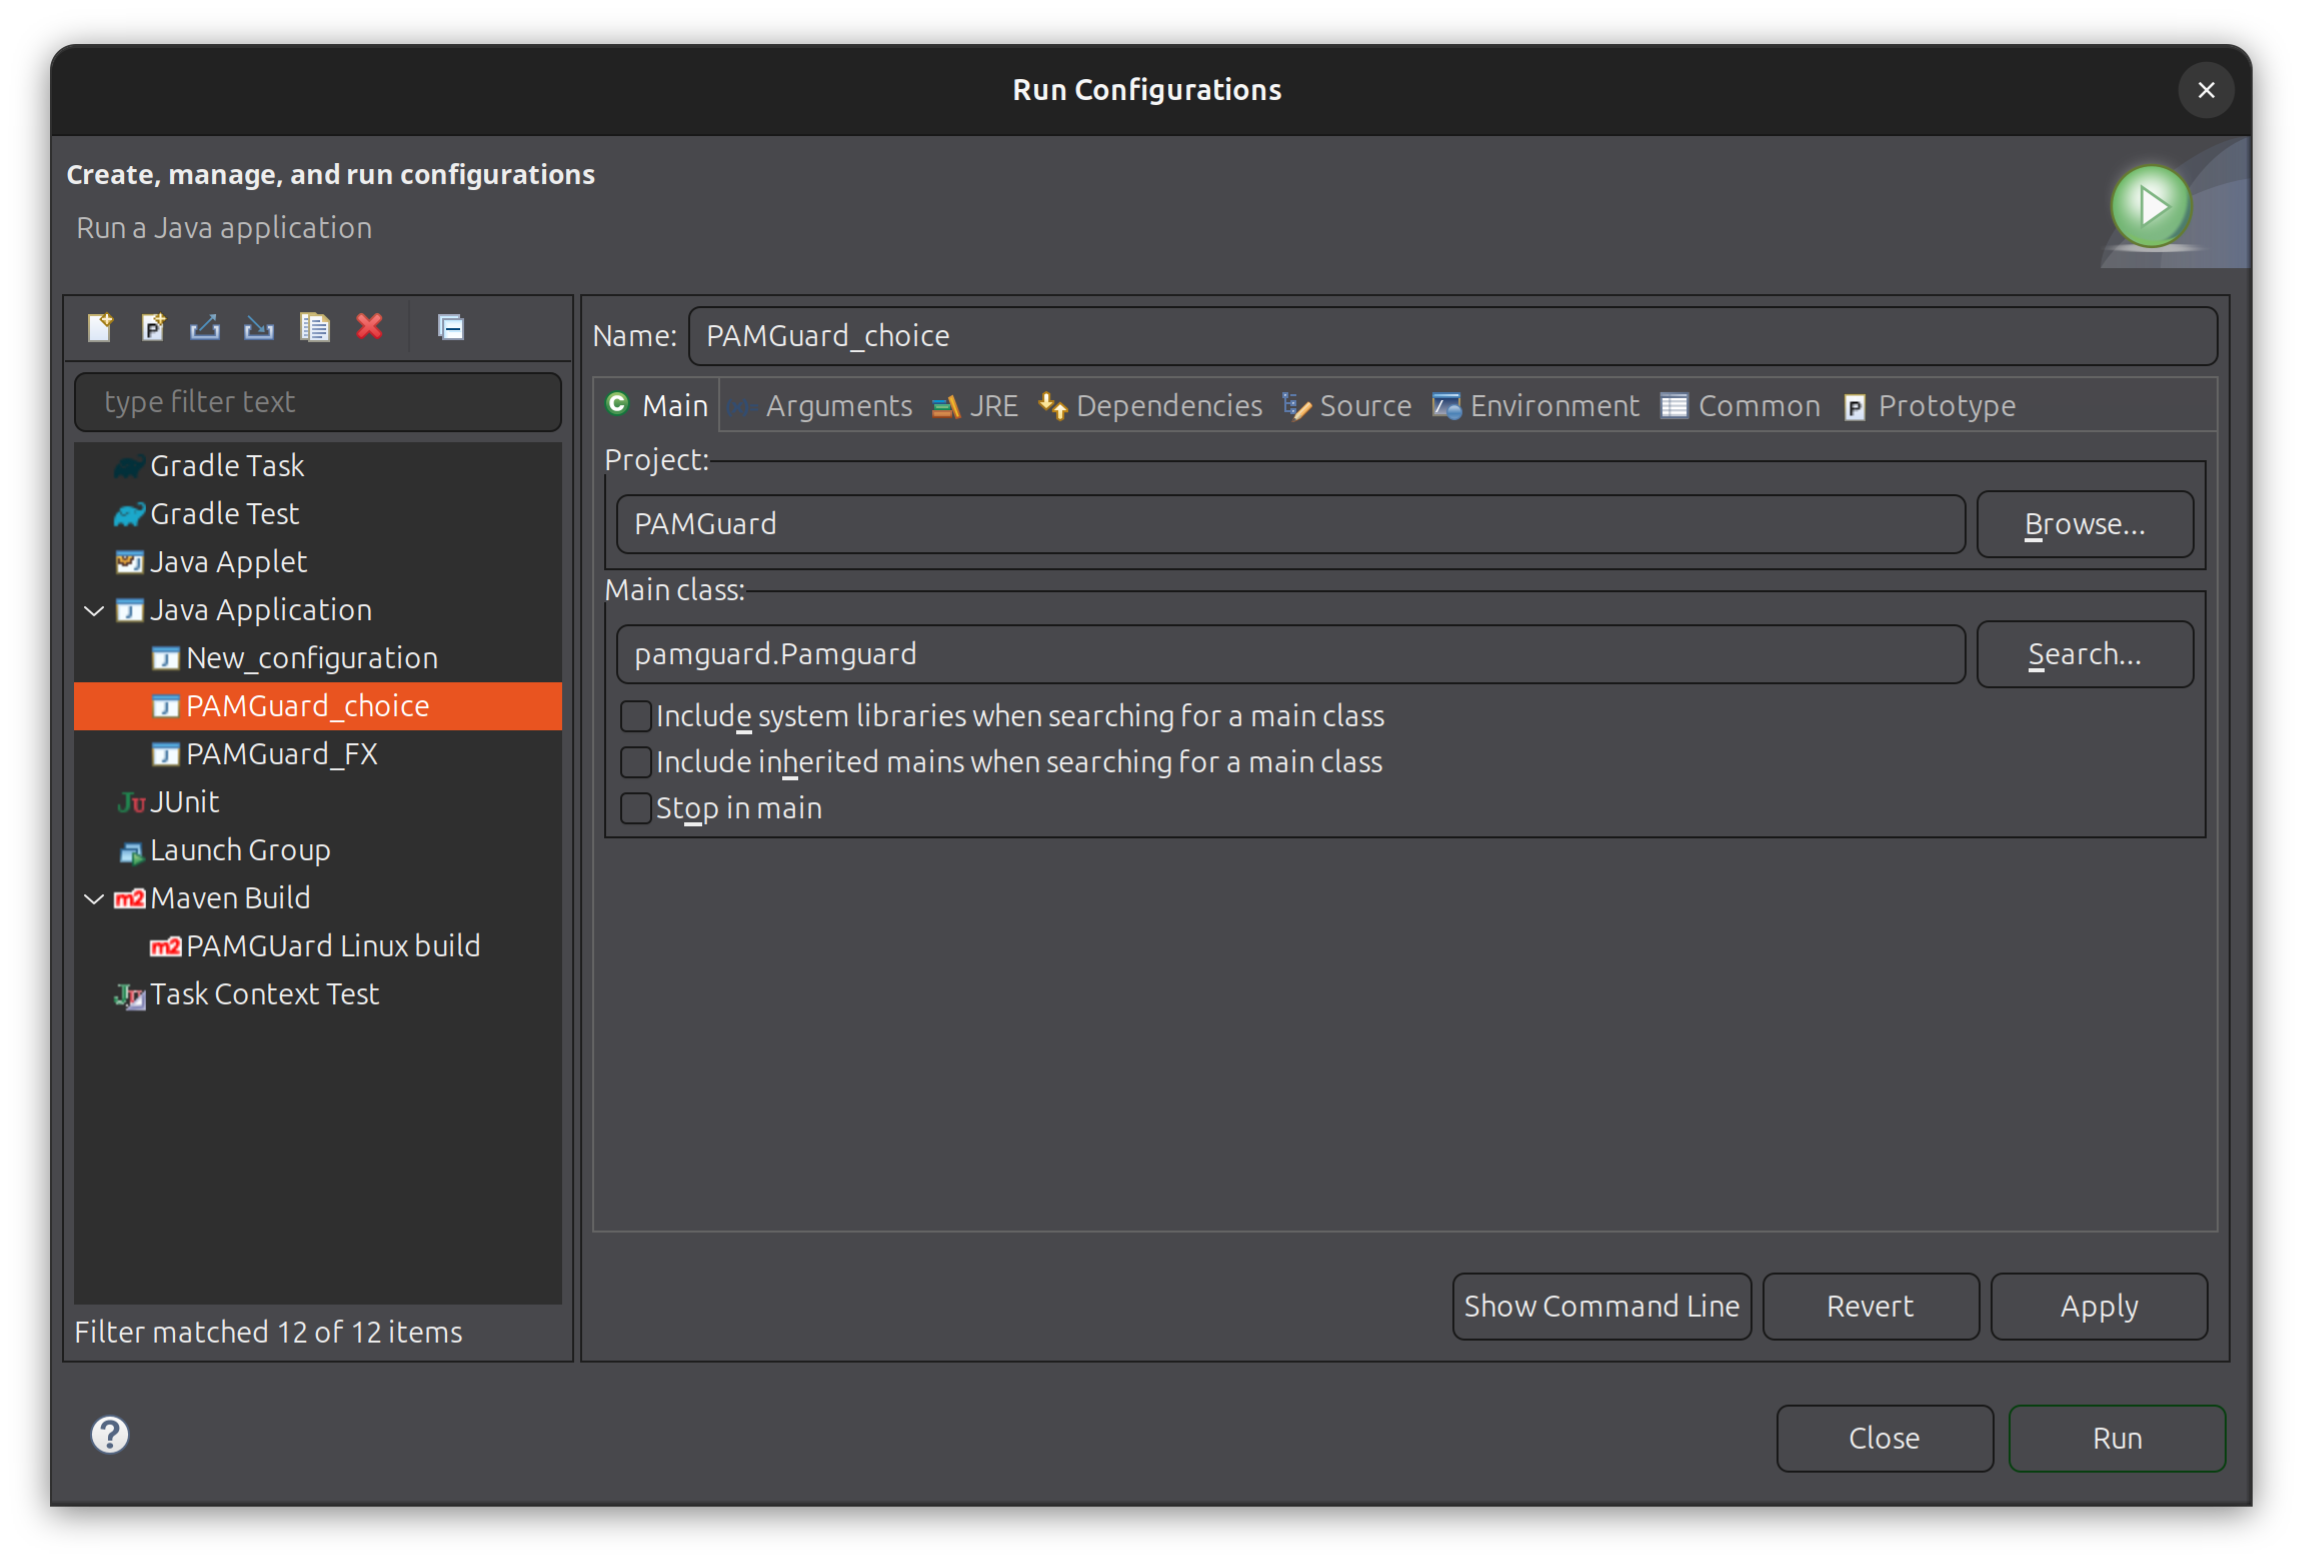Collapse the Java Application tree node
Viewport: 2302px width, 1562px height.
tap(94, 610)
